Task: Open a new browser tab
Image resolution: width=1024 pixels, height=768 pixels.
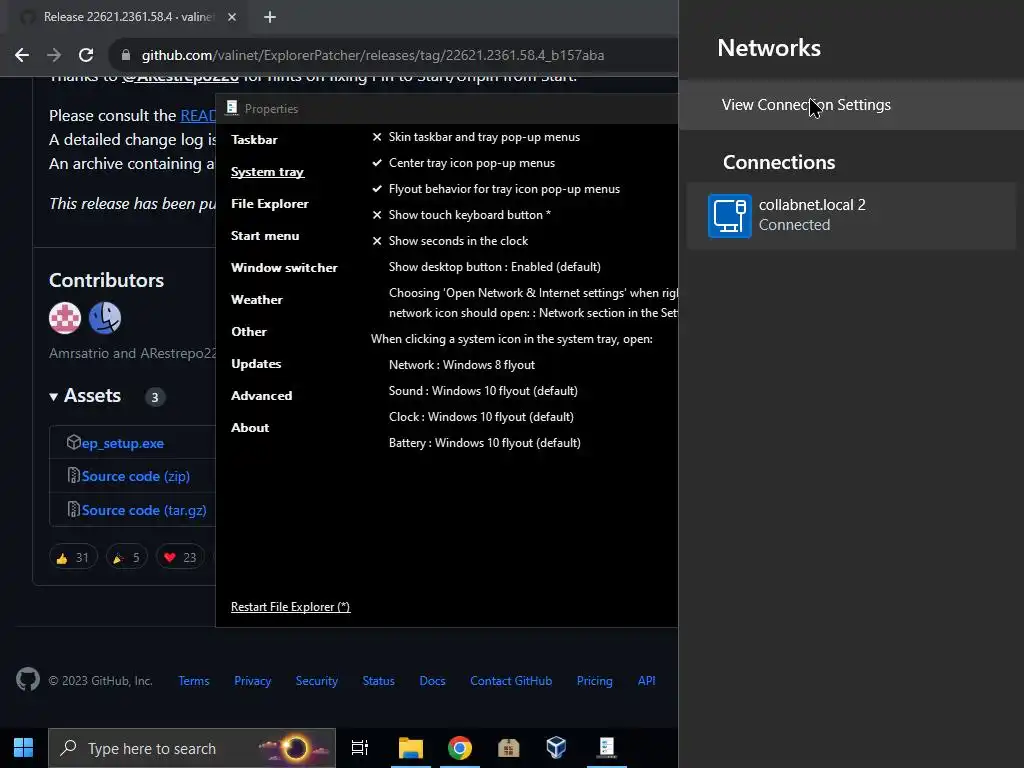Action: (270, 17)
